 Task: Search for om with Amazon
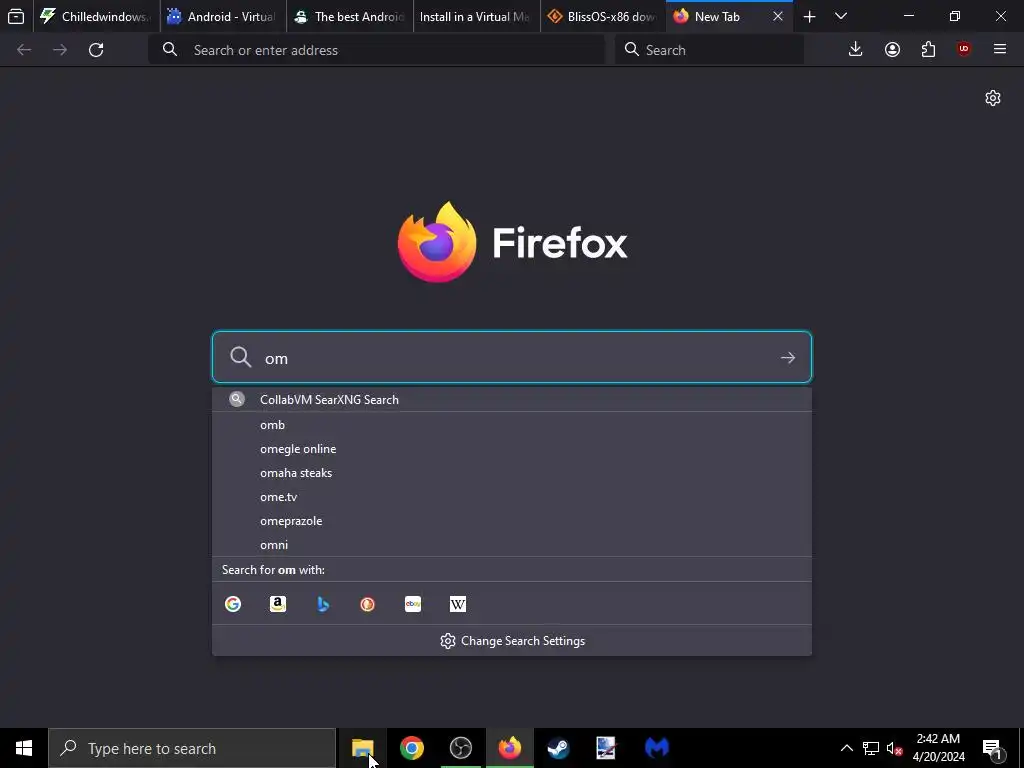(278, 604)
